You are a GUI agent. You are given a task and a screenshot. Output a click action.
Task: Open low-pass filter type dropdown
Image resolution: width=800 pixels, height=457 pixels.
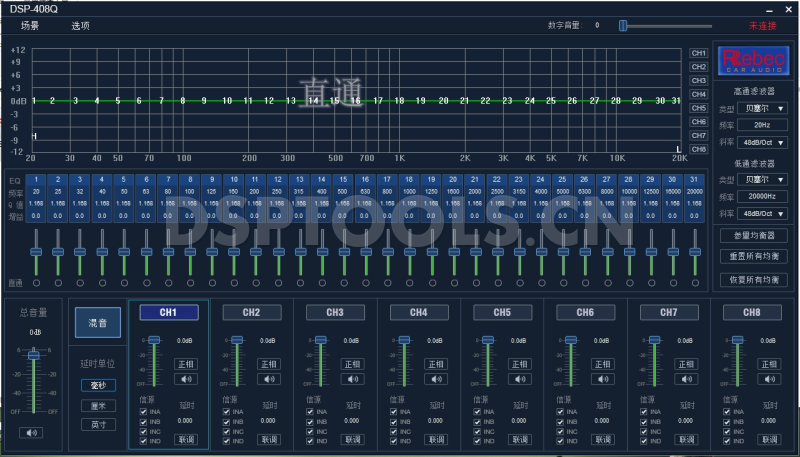(762, 180)
